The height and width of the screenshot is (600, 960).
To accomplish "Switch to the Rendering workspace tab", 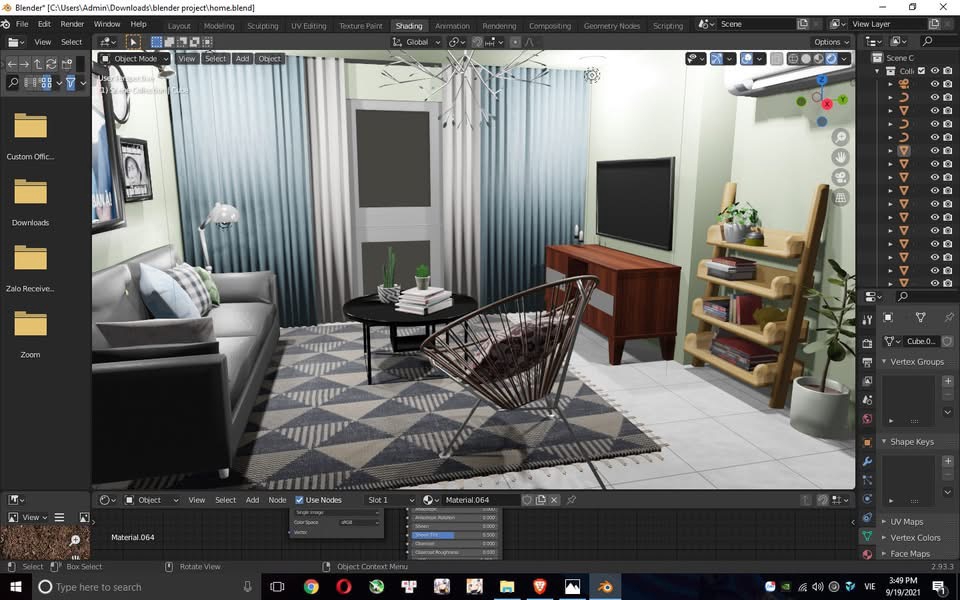I will 499,26.
